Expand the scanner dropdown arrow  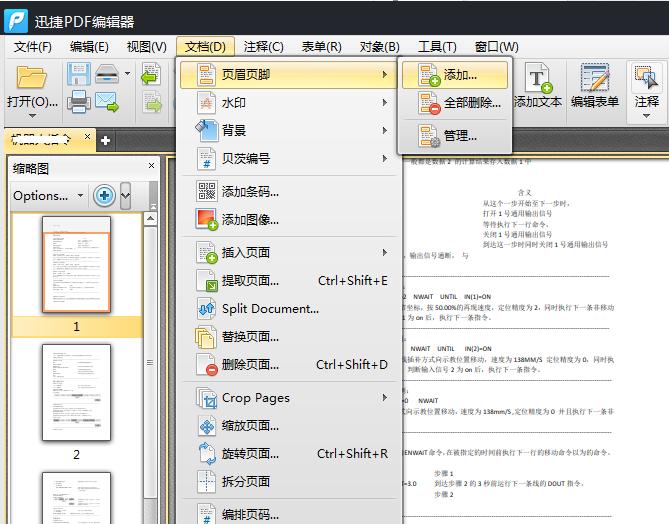pyautogui.click(x=127, y=73)
